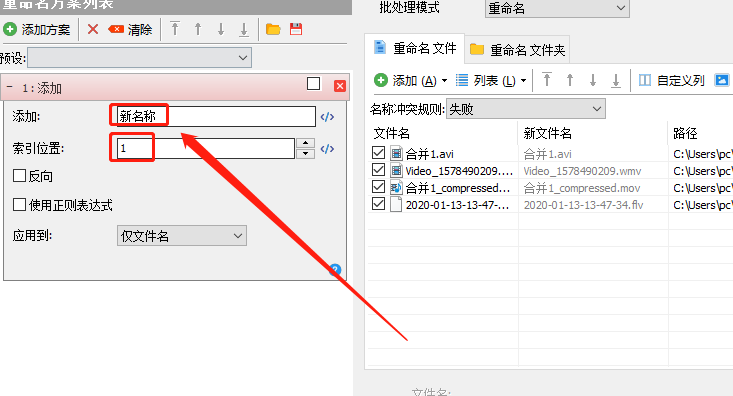Uncheck the 合并1.avi file checkbox
This screenshot has height=396, width=733.
[378, 153]
